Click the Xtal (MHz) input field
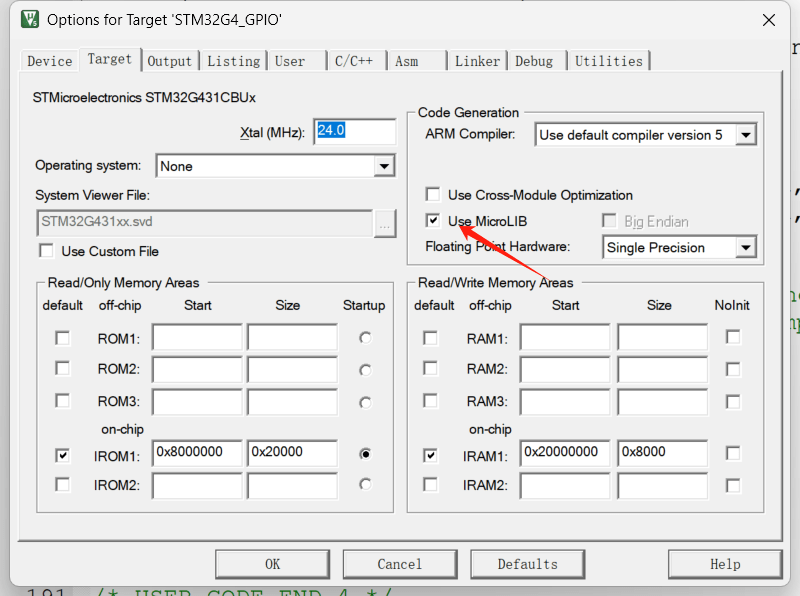This screenshot has height=596, width=800. (x=355, y=132)
